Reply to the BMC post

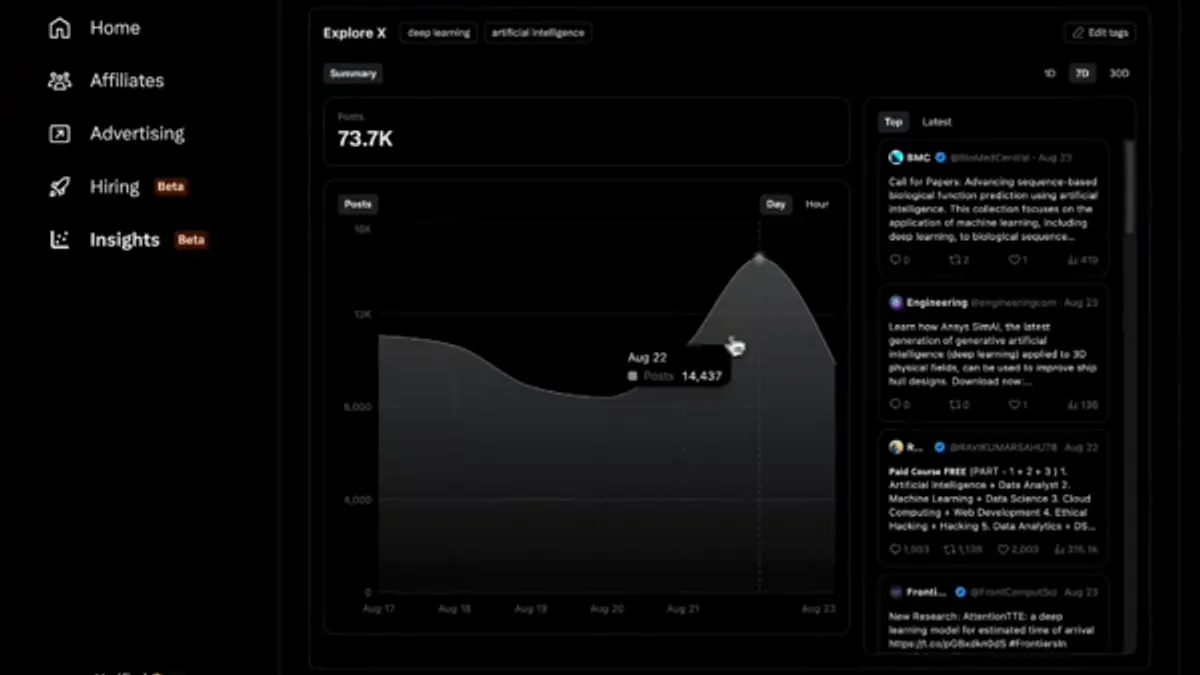coord(899,260)
